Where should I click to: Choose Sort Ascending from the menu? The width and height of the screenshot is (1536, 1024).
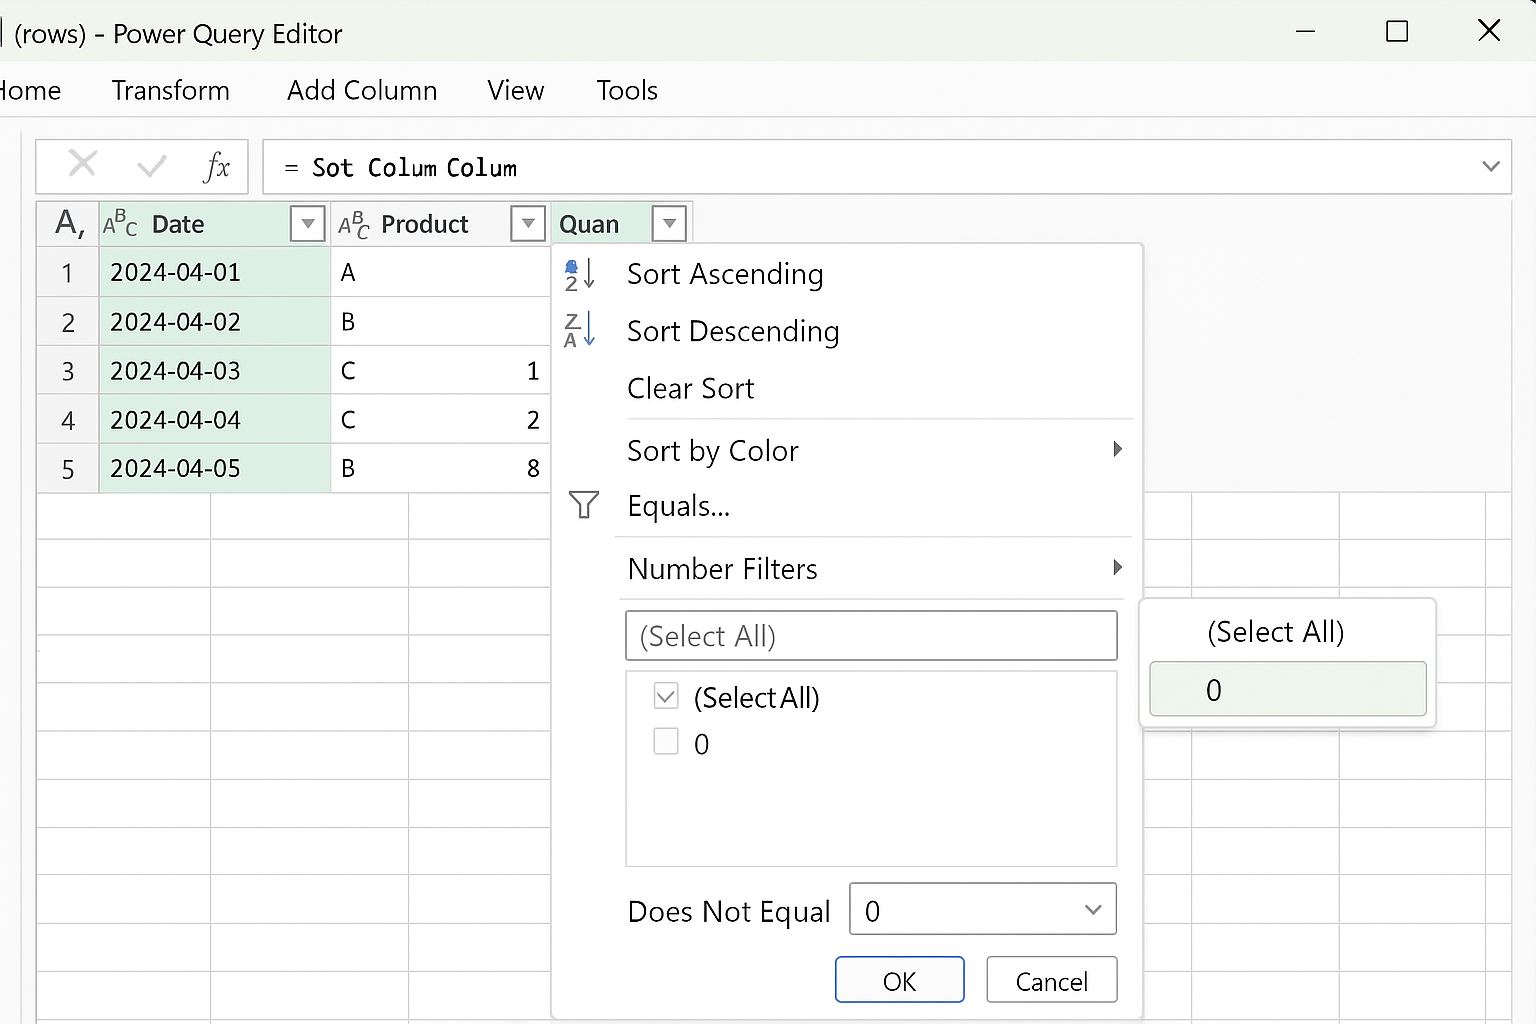tap(725, 274)
